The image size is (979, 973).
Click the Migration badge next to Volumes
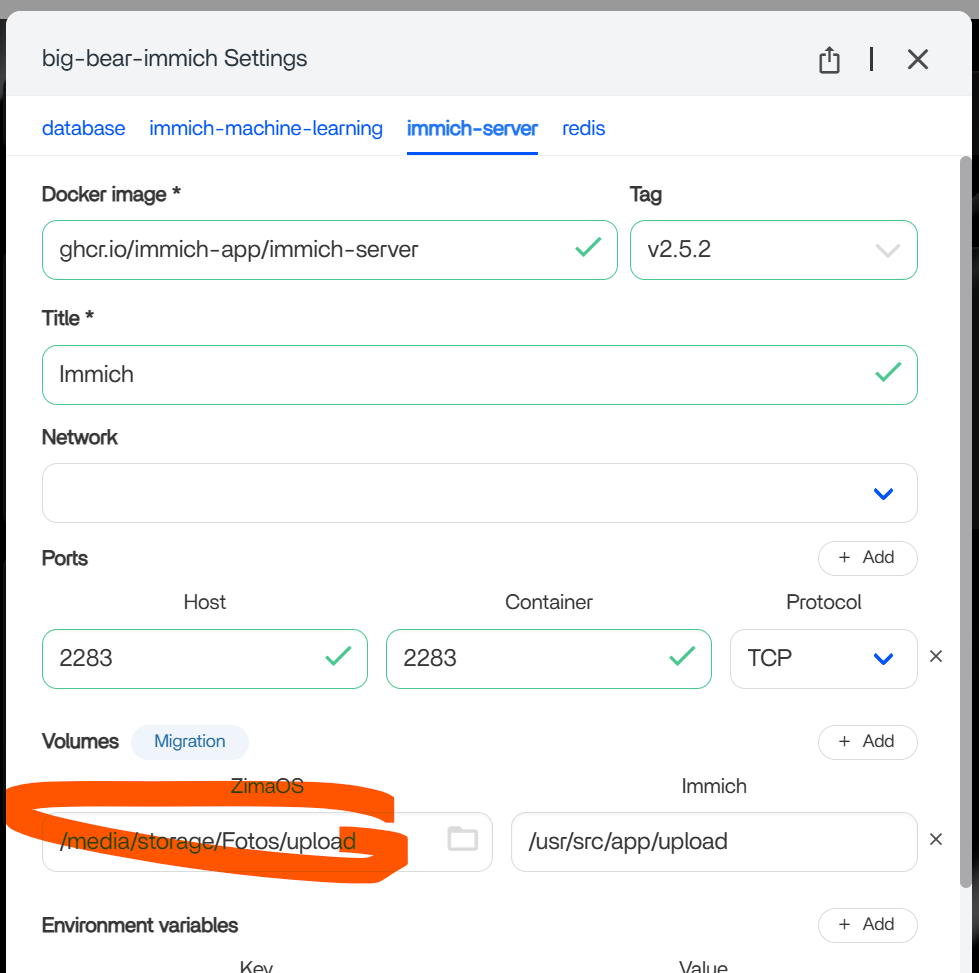189,741
